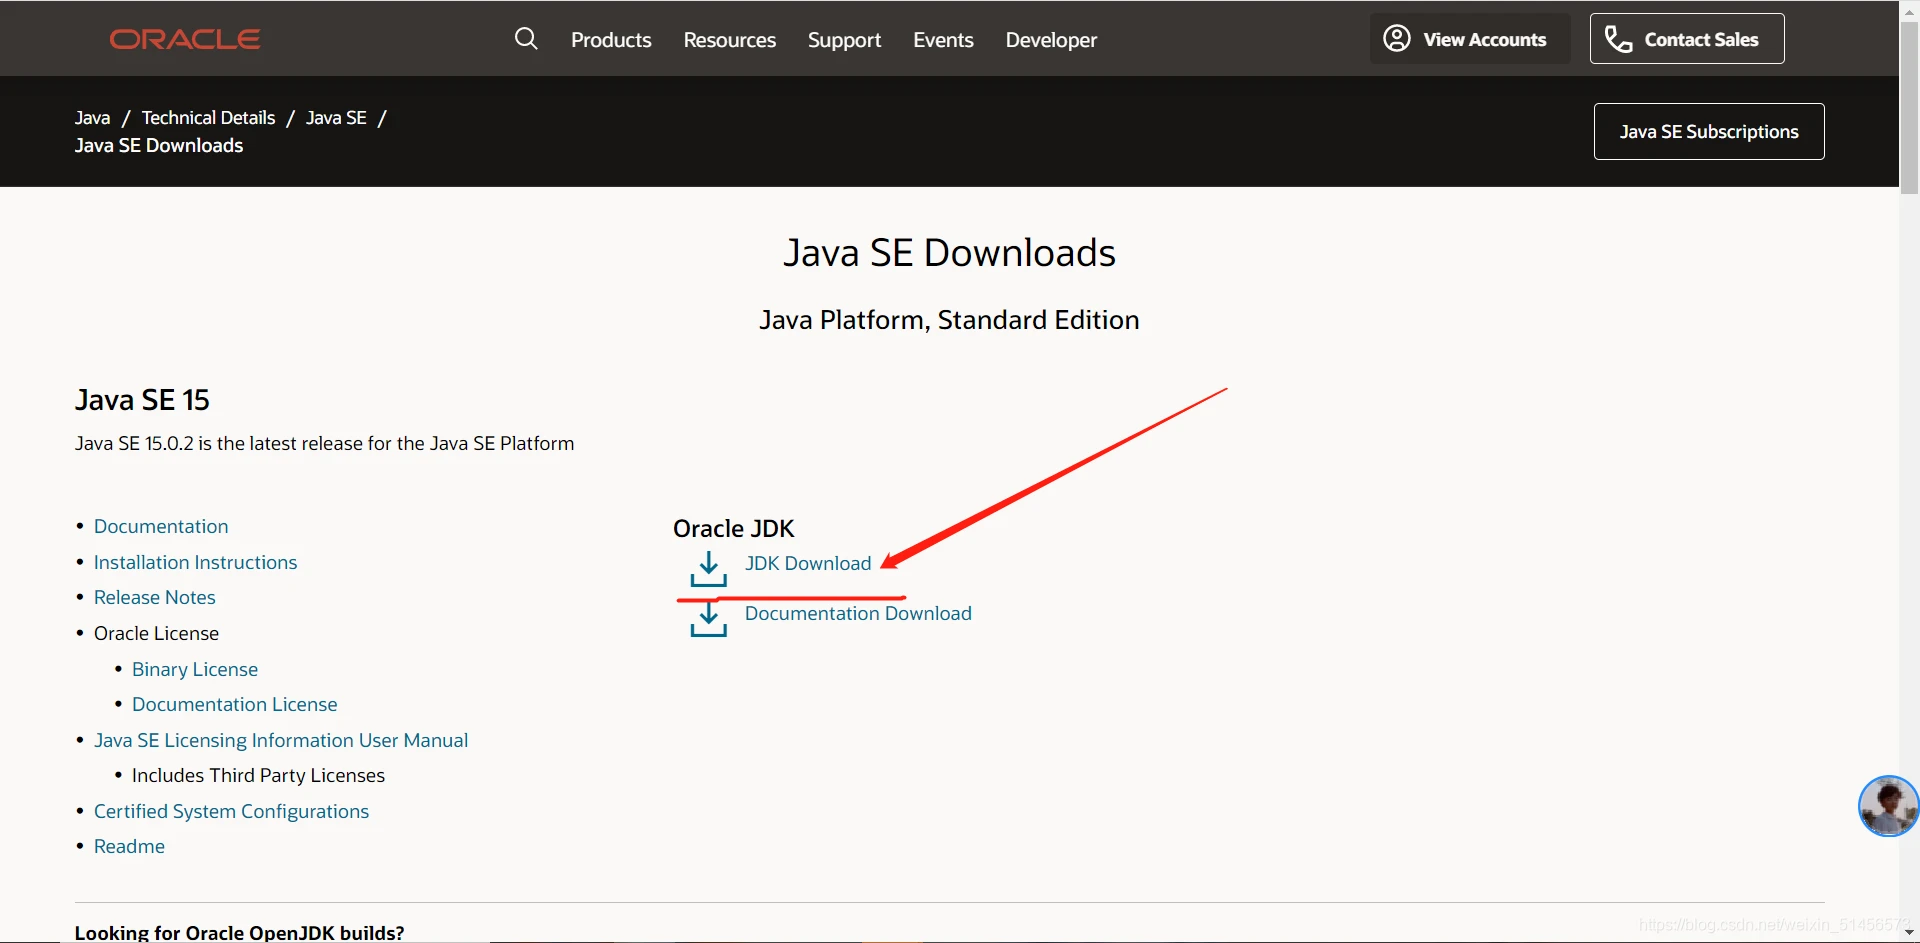Open the Release Notes link
Image resolution: width=1920 pixels, height=943 pixels.
pos(155,597)
